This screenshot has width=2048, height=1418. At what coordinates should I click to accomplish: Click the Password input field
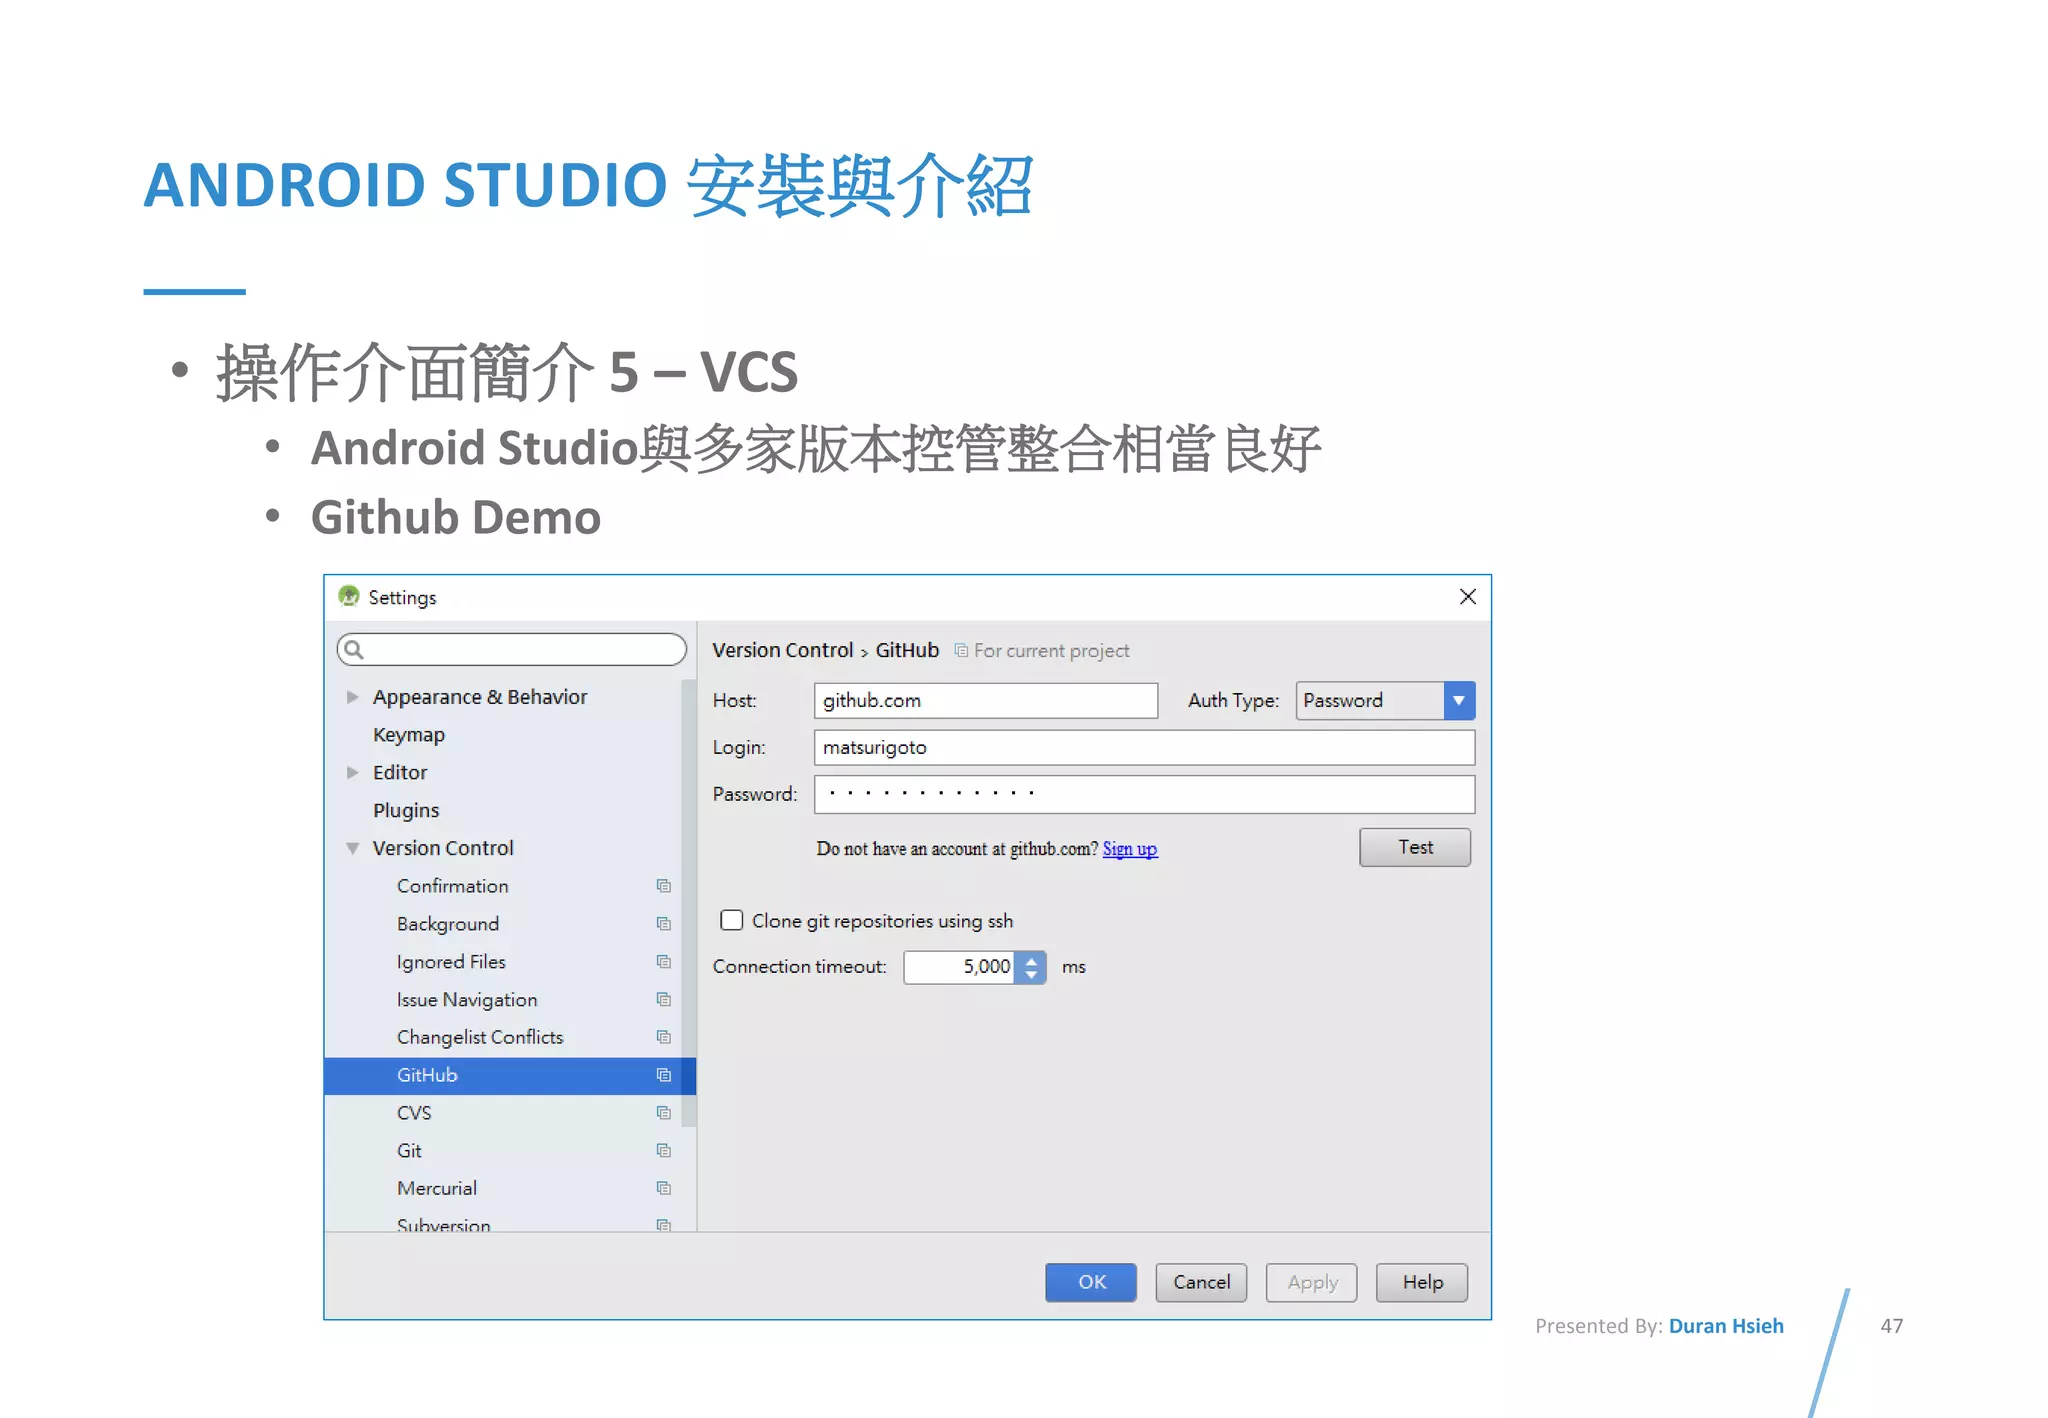pos(1144,794)
